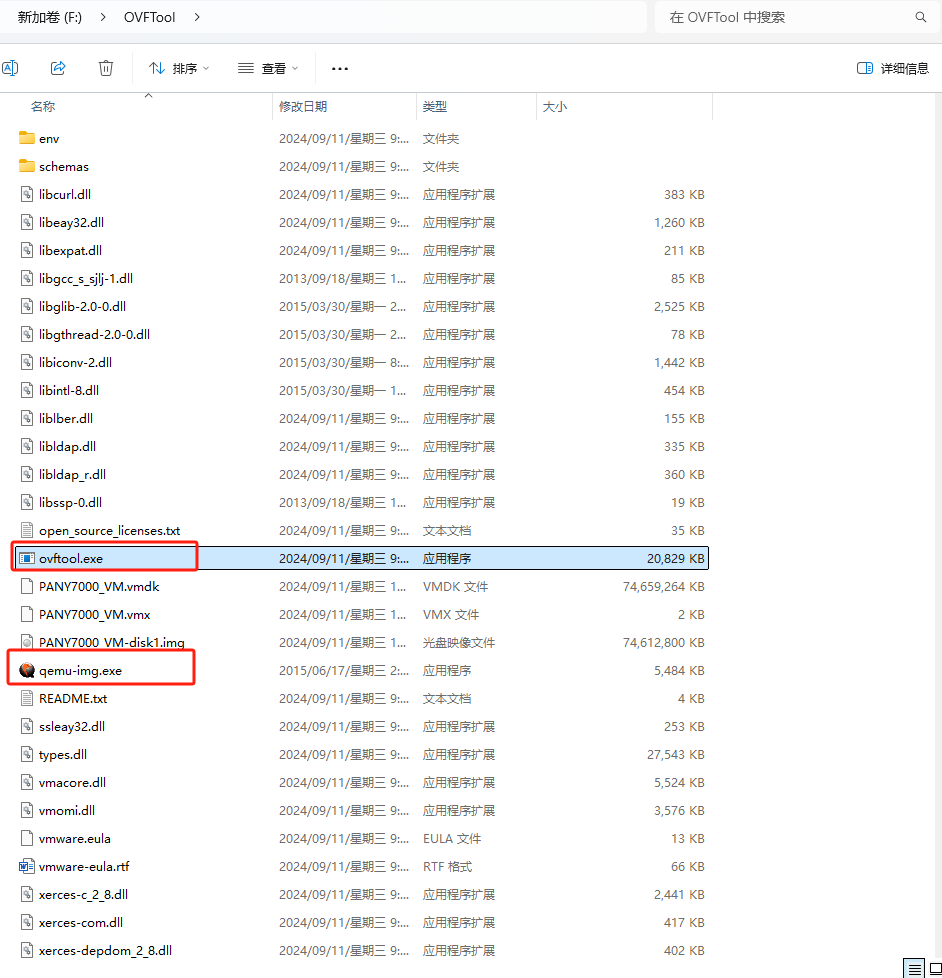Switch to large thumbnails view icon
Viewport: 942px width, 978px height.
935,969
